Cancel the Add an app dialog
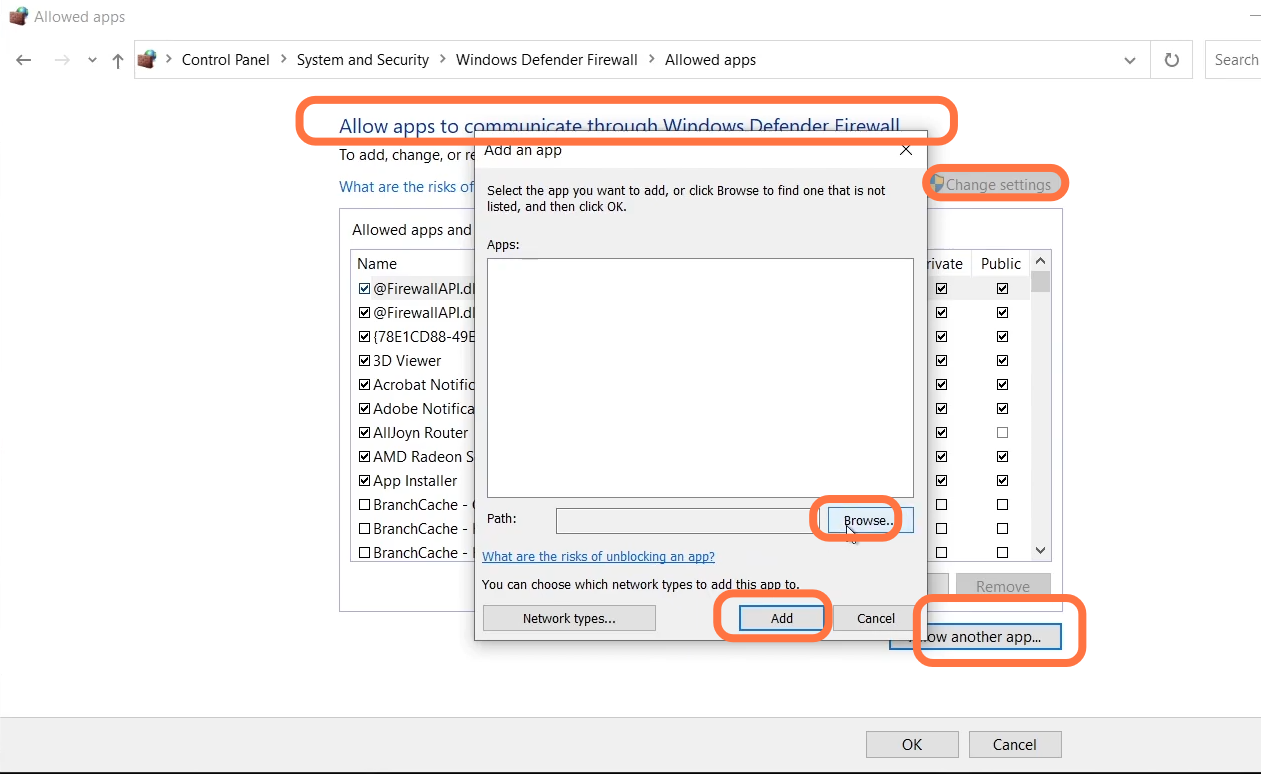The width and height of the screenshot is (1261, 774). point(876,619)
